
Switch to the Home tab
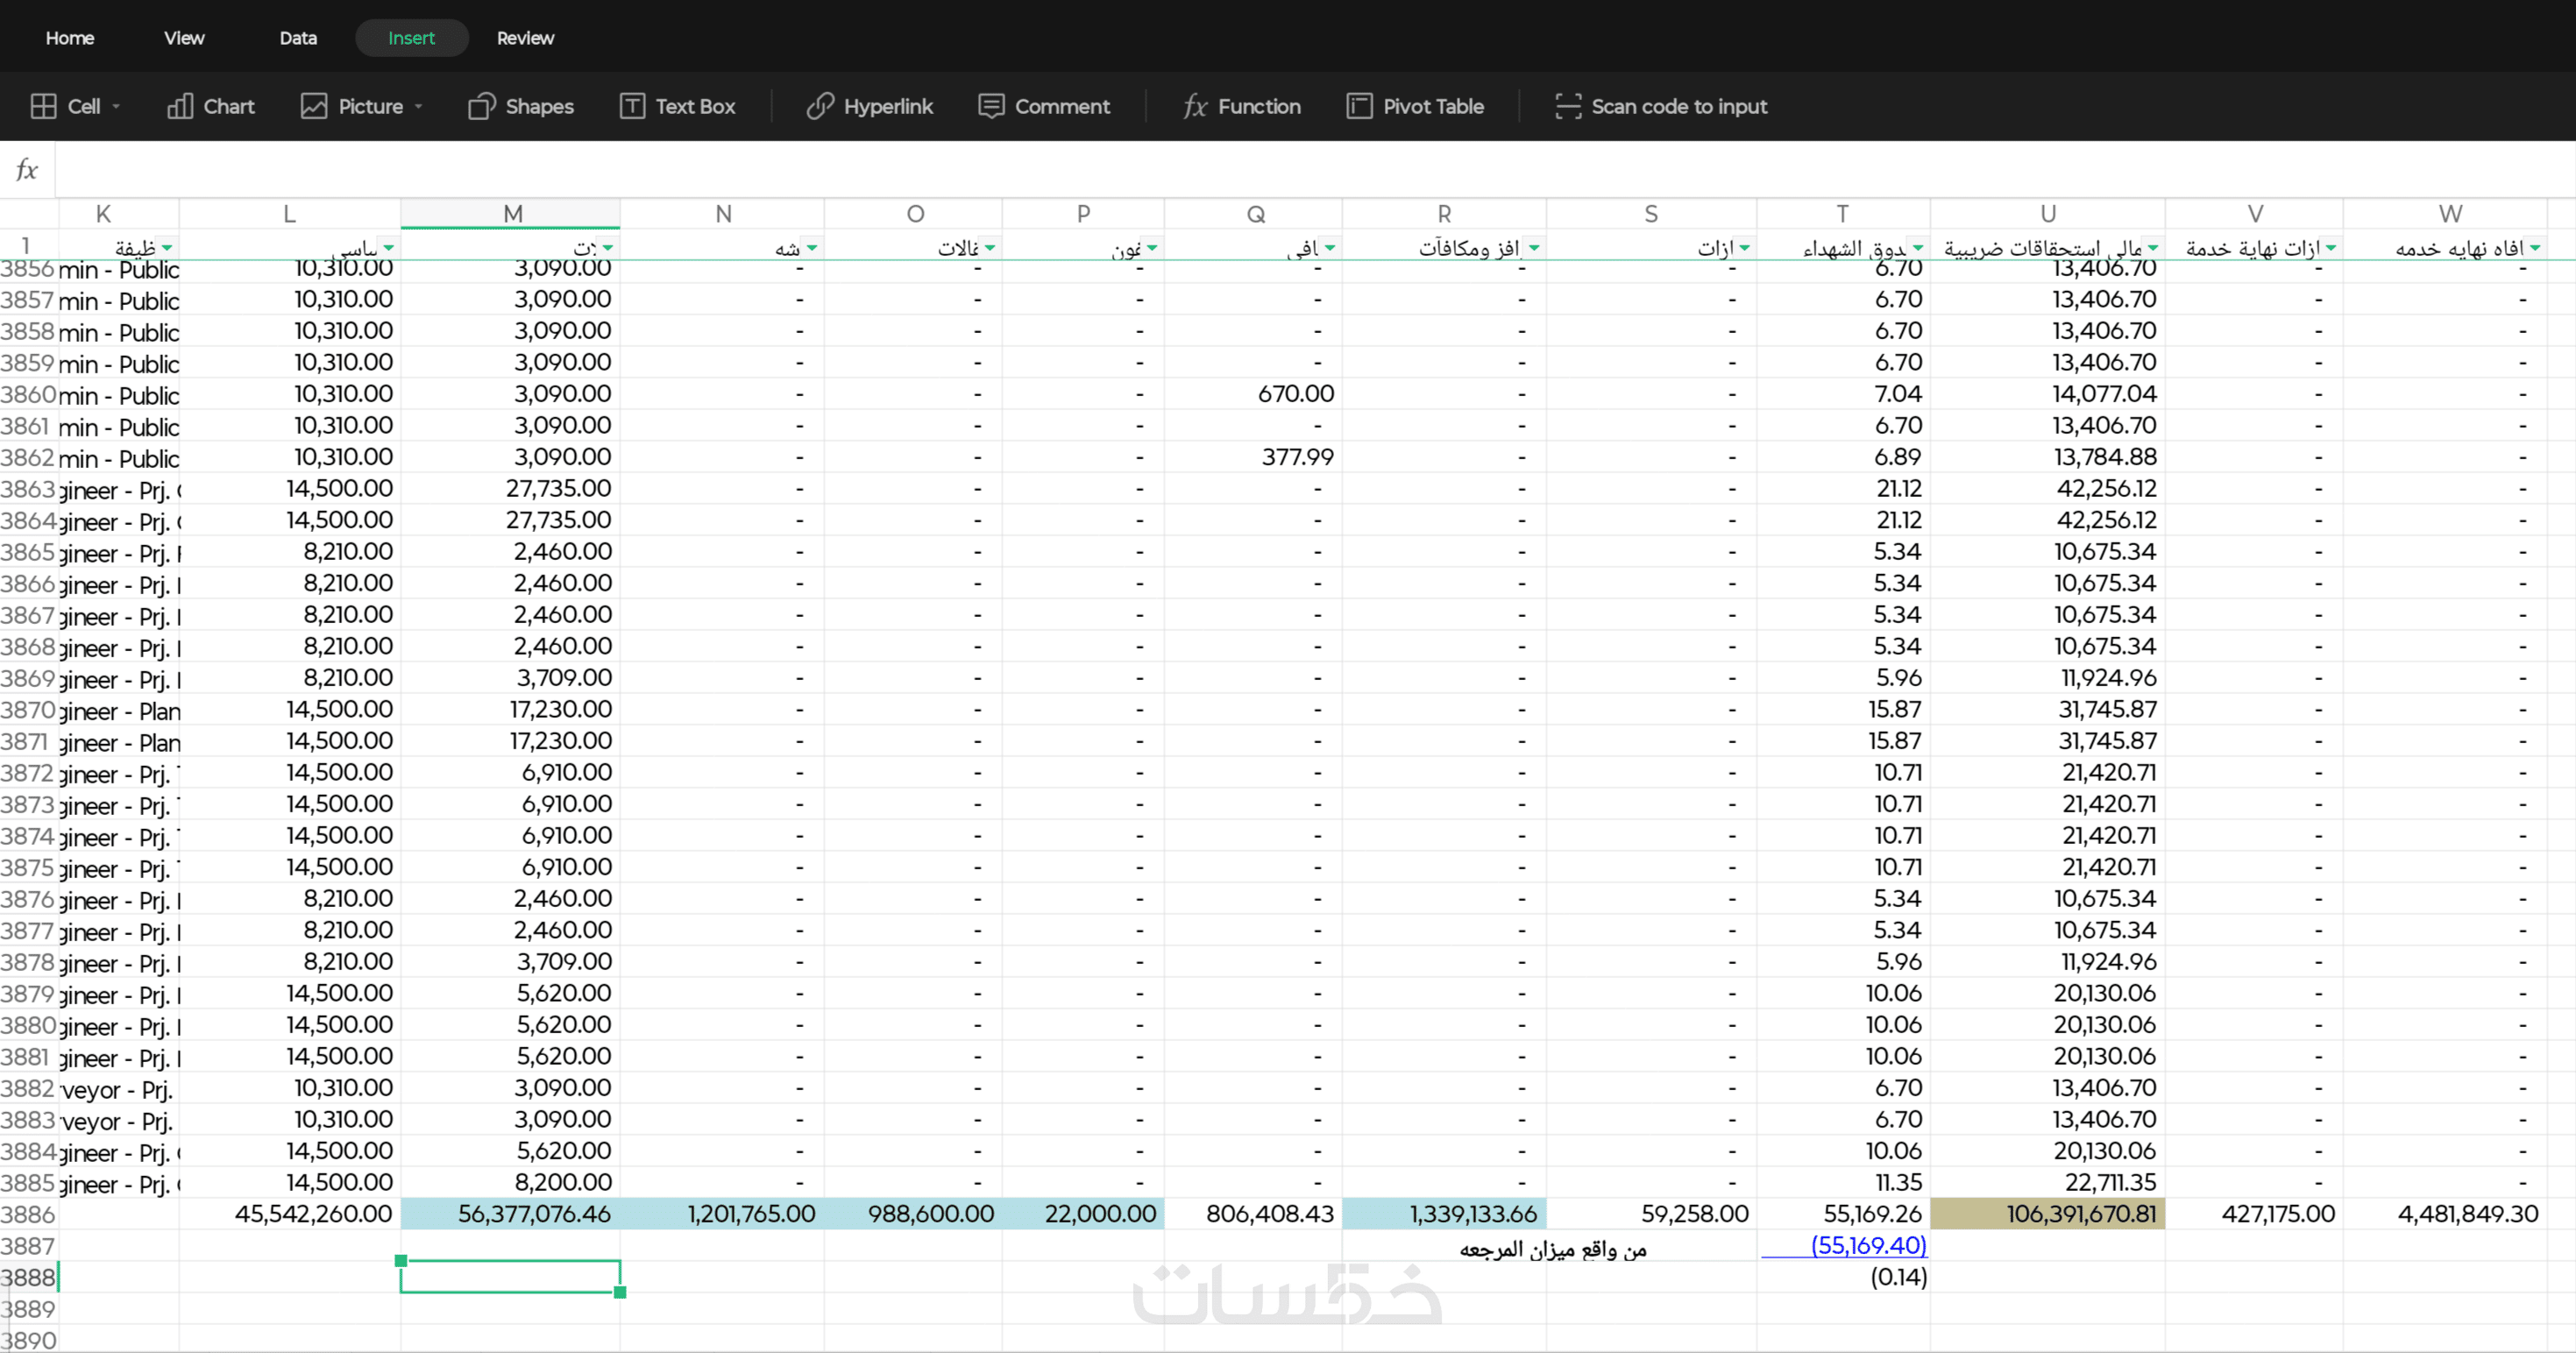pos(70,38)
